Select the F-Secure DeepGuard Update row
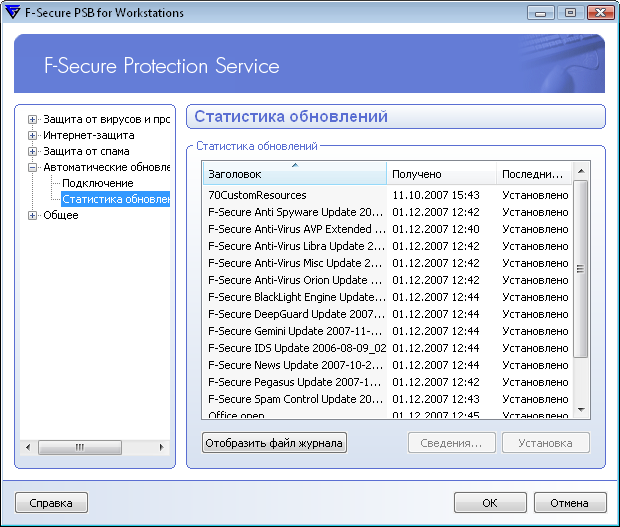This screenshot has height=527, width=620. (x=388, y=314)
